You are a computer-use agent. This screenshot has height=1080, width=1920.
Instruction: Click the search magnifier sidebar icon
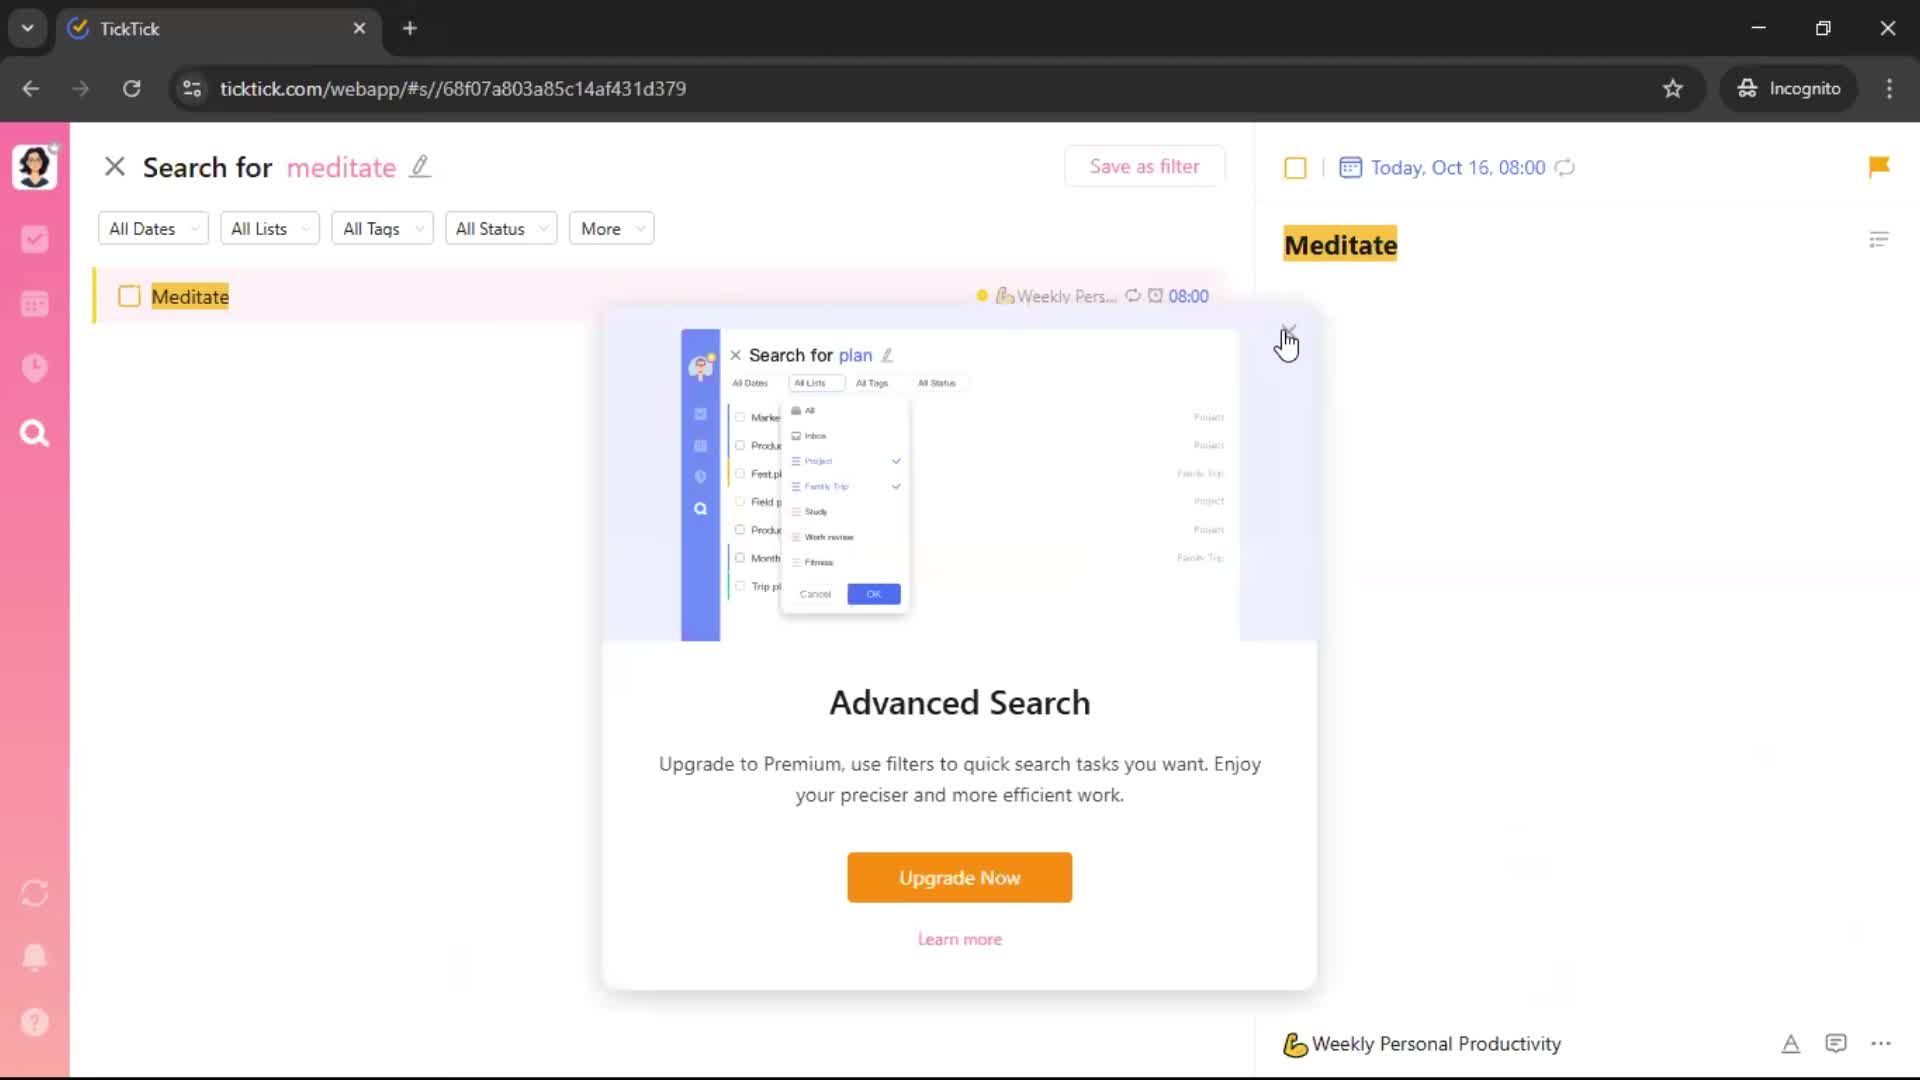tap(35, 433)
